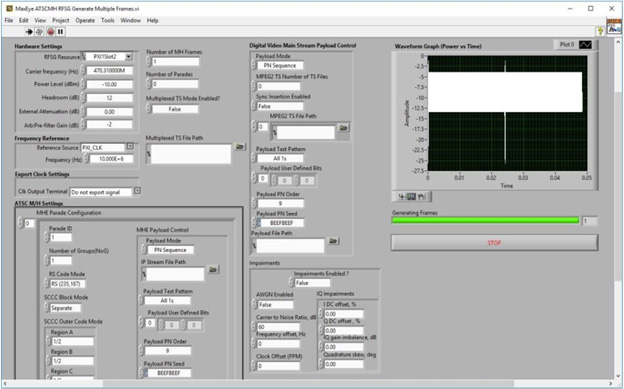This screenshot has height=389, width=624.
Task: Open the File menu
Action: click(x=9, y=20)
